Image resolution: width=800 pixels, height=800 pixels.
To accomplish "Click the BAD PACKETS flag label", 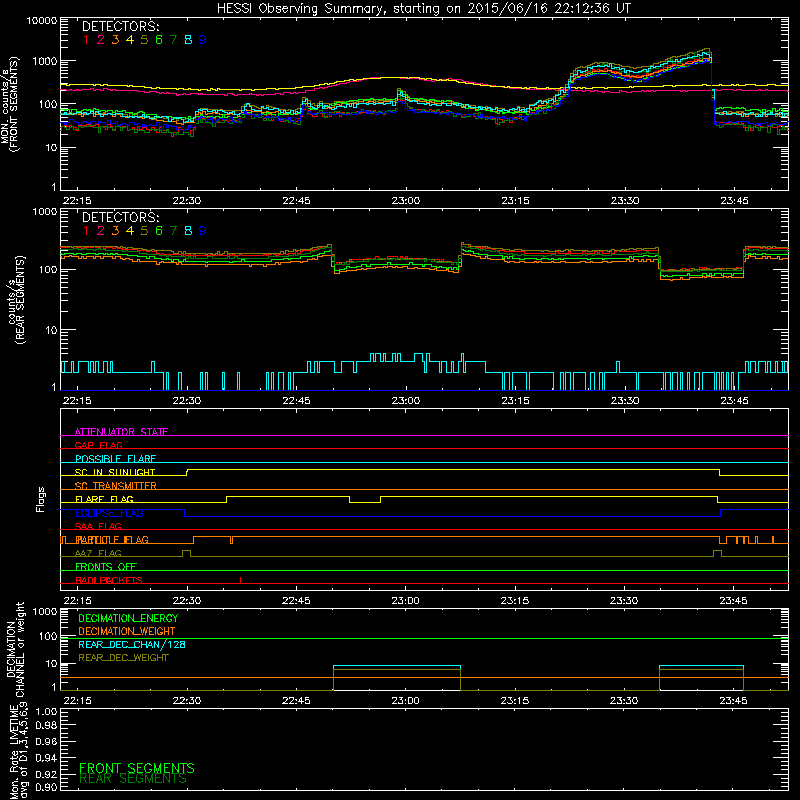I will [109, 580].
